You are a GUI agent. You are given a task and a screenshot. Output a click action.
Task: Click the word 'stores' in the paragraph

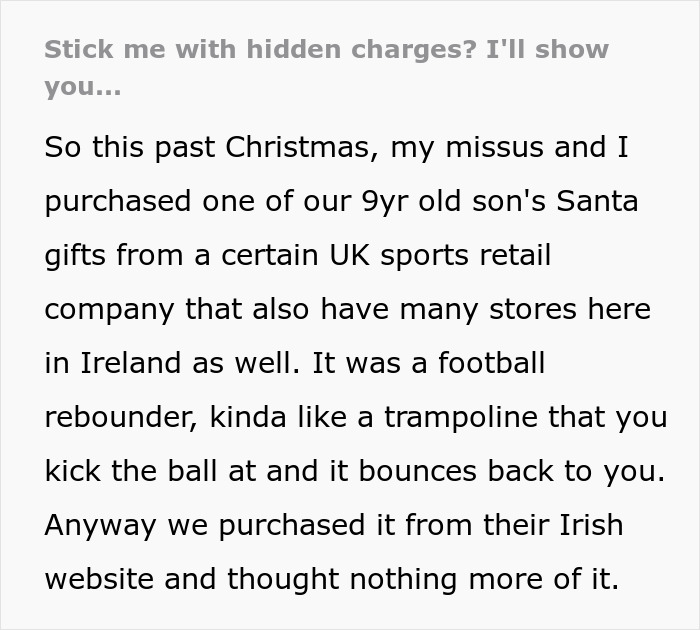pos(533,309)
